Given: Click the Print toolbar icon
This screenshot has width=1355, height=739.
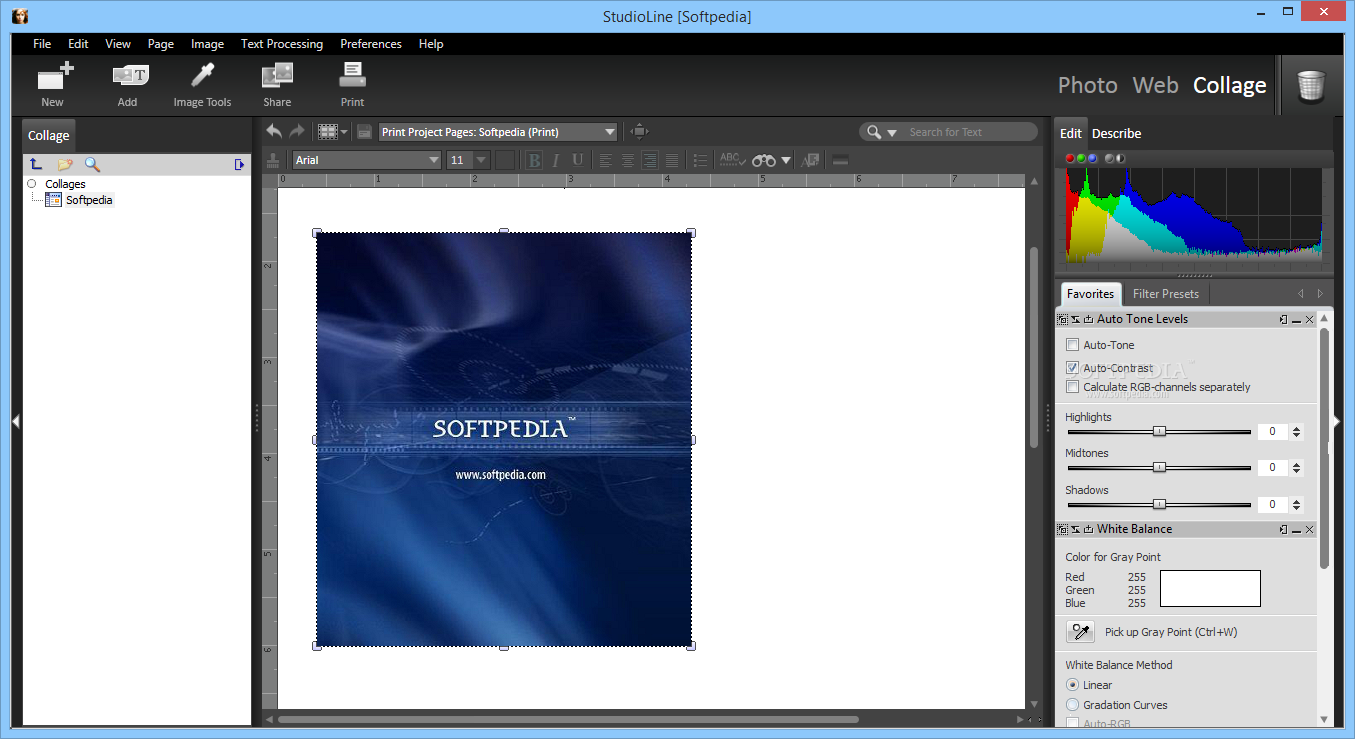Looking at the screenshot, I should [353, 76].
